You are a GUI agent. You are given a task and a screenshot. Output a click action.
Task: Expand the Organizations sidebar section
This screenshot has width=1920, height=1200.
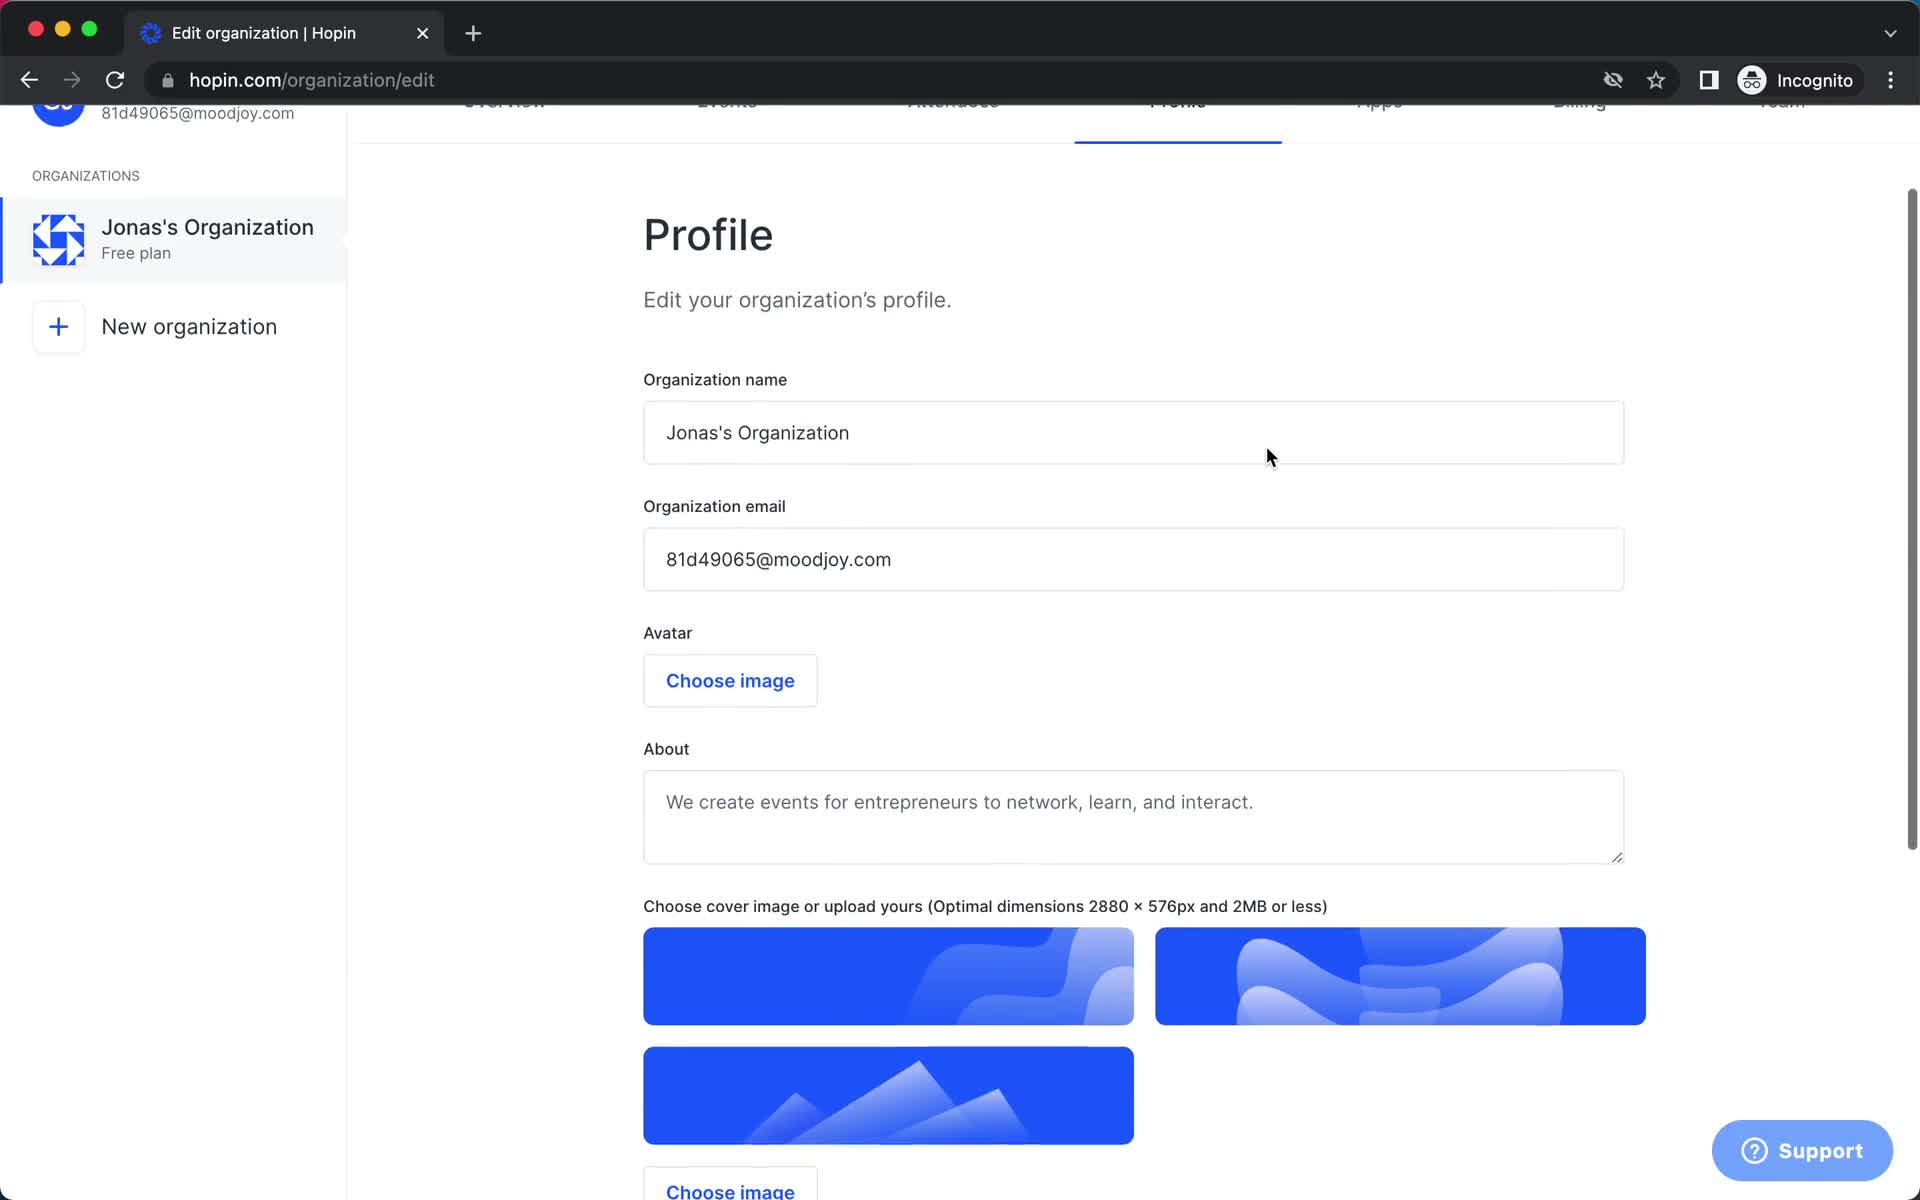click(86, 176)
